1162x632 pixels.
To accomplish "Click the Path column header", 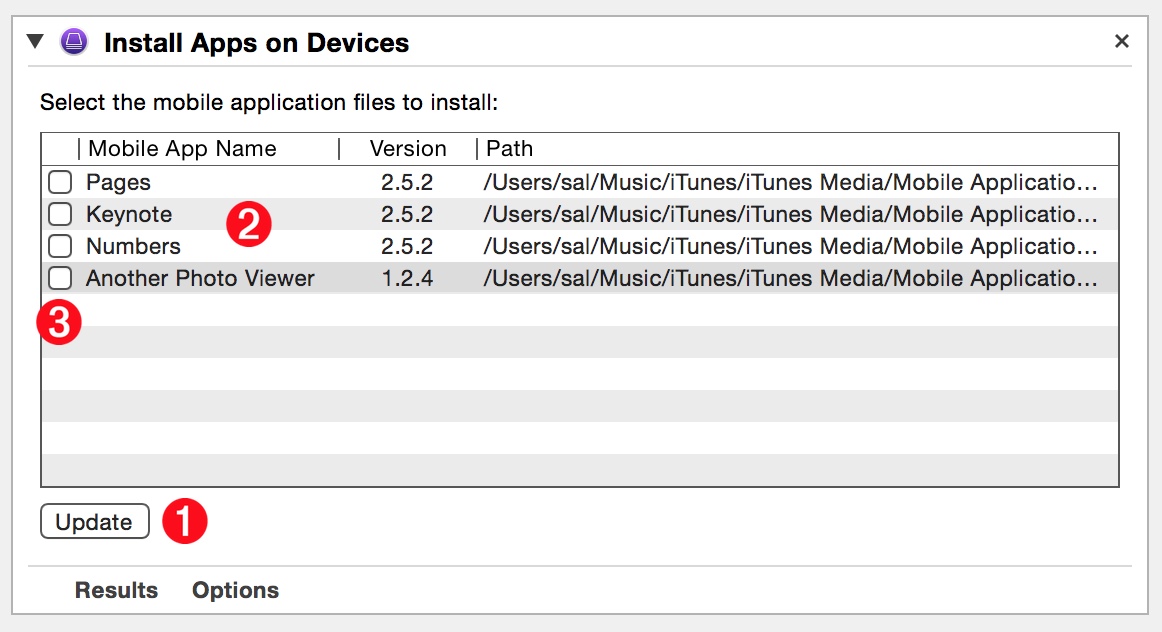I will point(509,148).
